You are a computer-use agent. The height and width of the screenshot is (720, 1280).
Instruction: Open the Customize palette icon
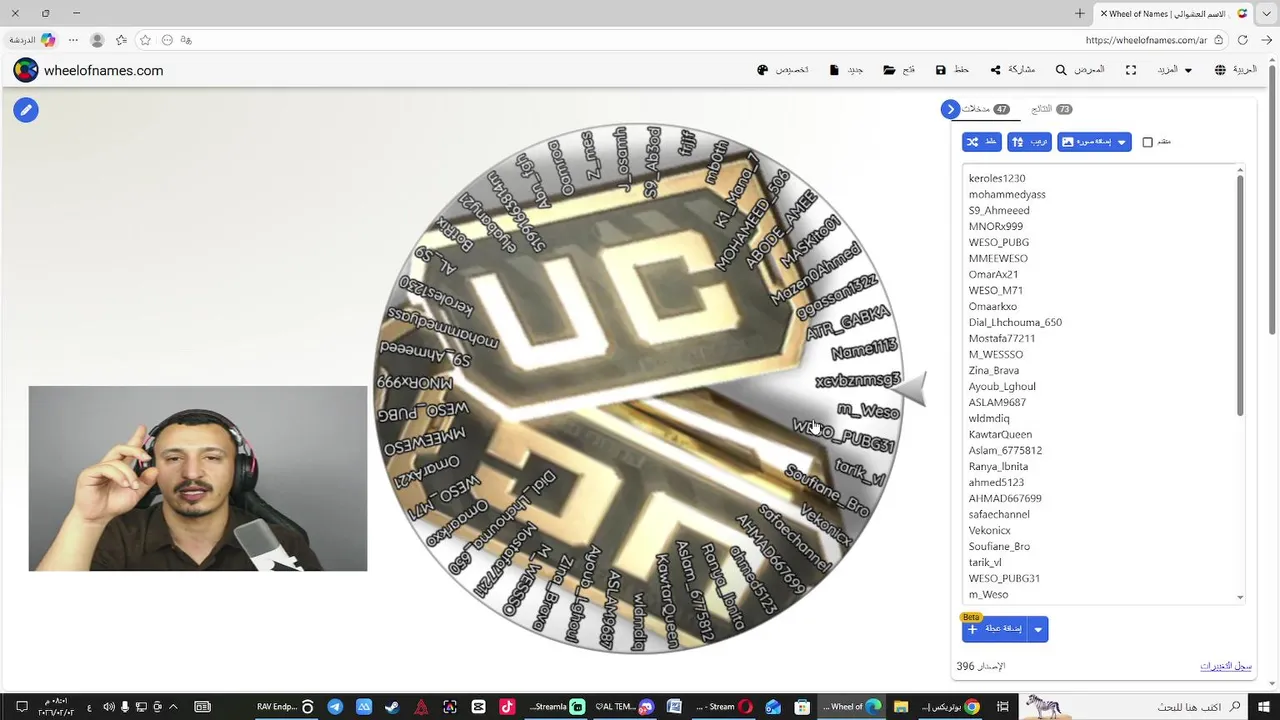click(x=763, y=70)
